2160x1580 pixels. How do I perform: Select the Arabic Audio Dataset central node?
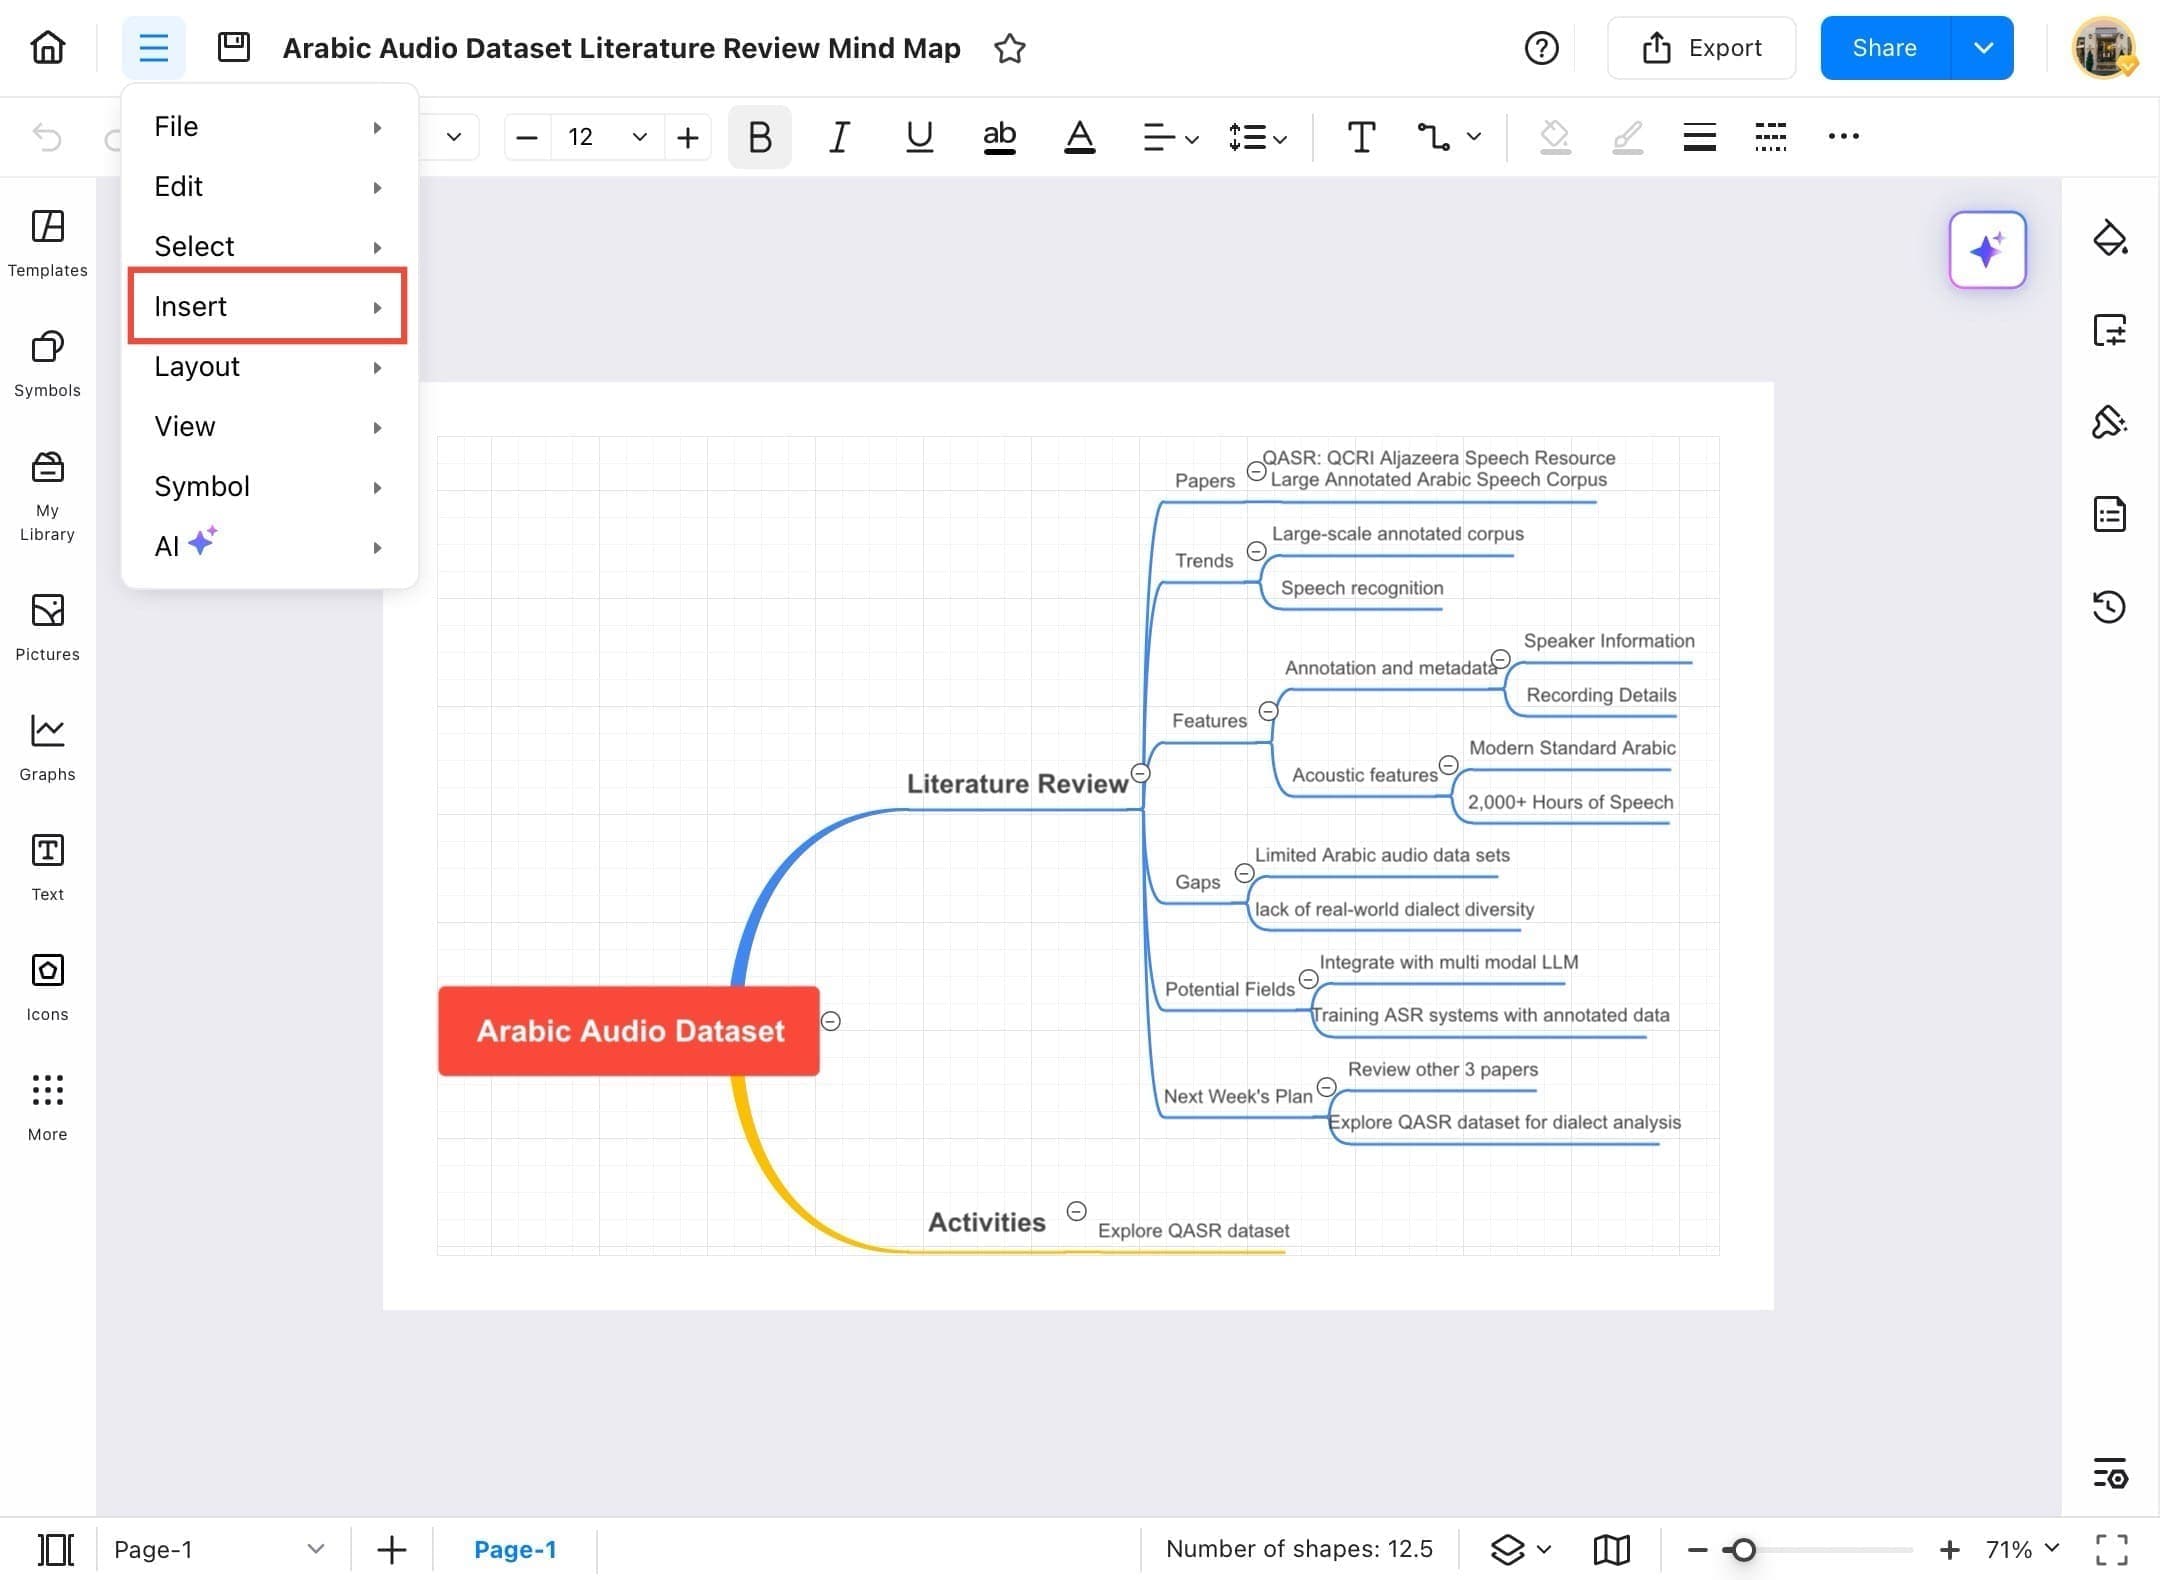point(629,1031)
